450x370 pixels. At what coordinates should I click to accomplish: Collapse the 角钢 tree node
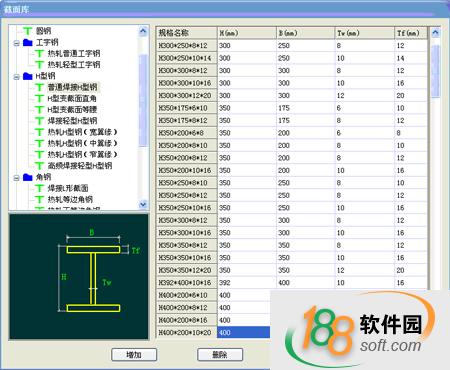point(16,178)
